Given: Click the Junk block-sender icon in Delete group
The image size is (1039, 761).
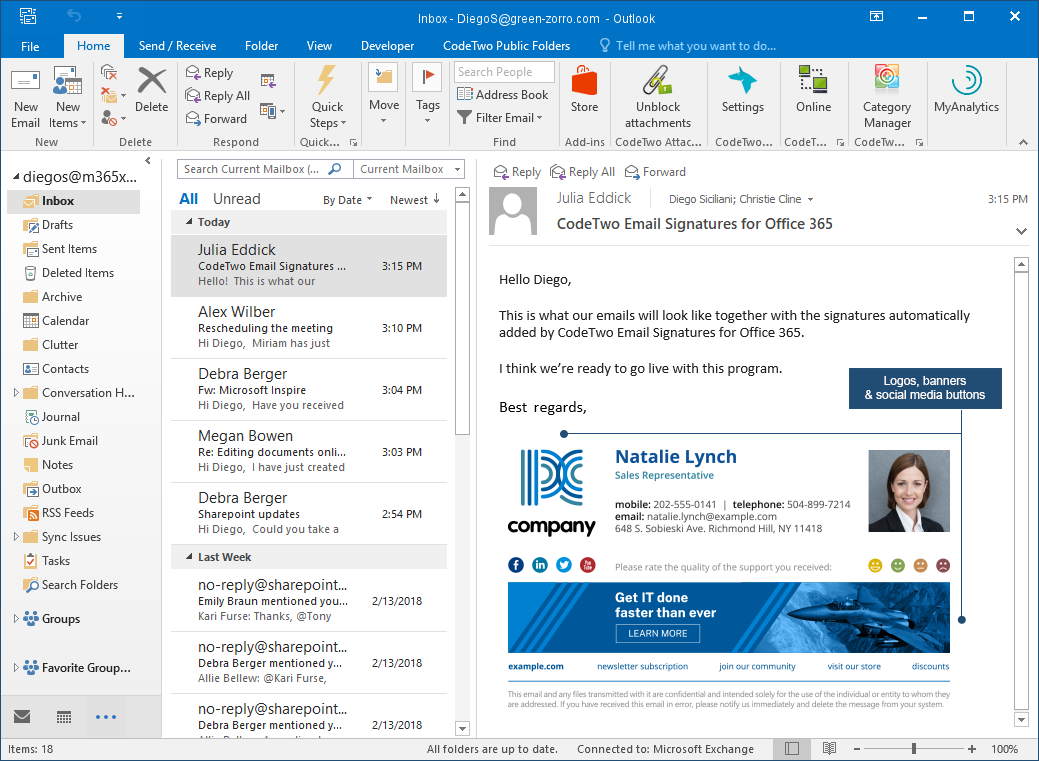Looking at the screenshot, I should 109,118.
